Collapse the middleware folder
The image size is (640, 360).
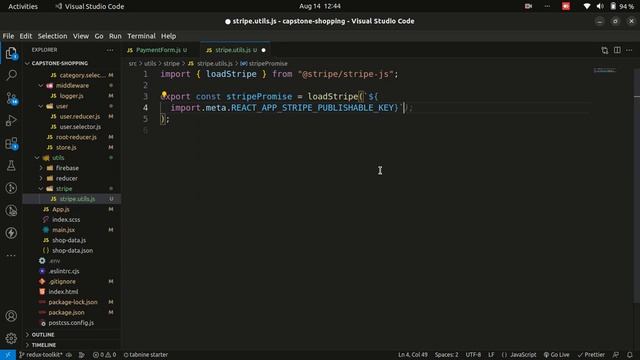pos(71,86)
